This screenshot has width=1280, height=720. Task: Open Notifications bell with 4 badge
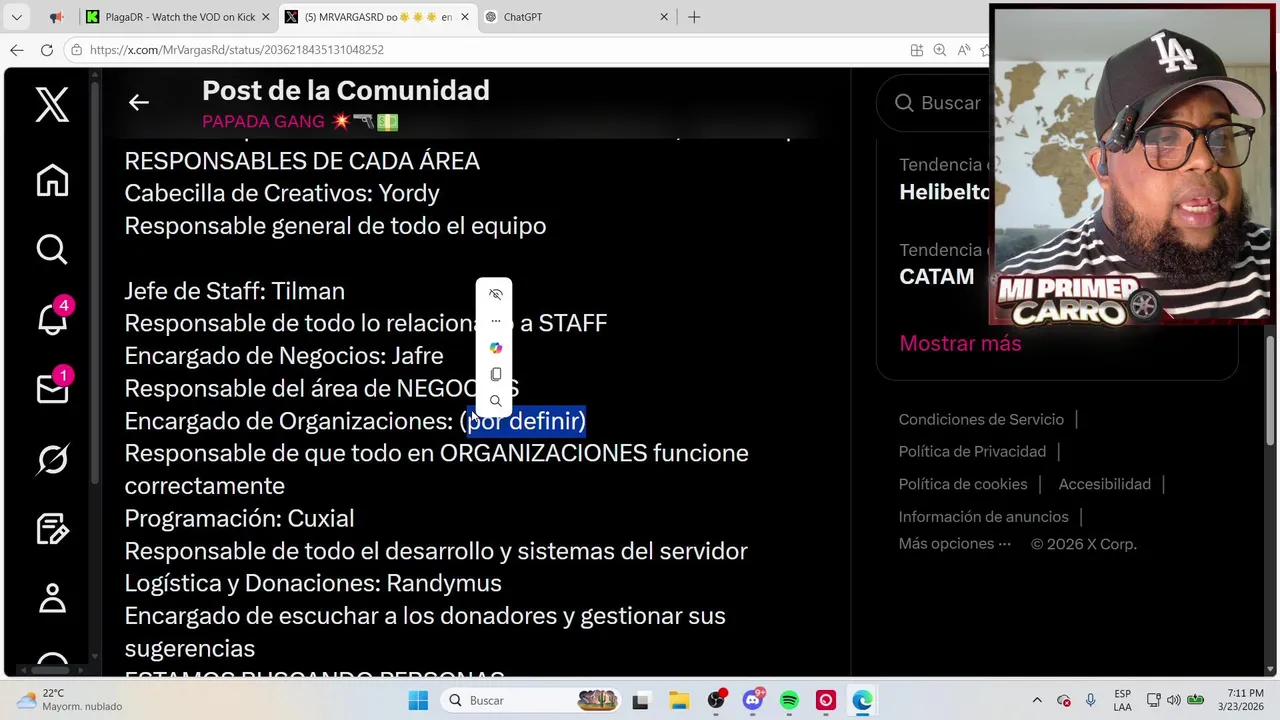click(x=52, y=318)
